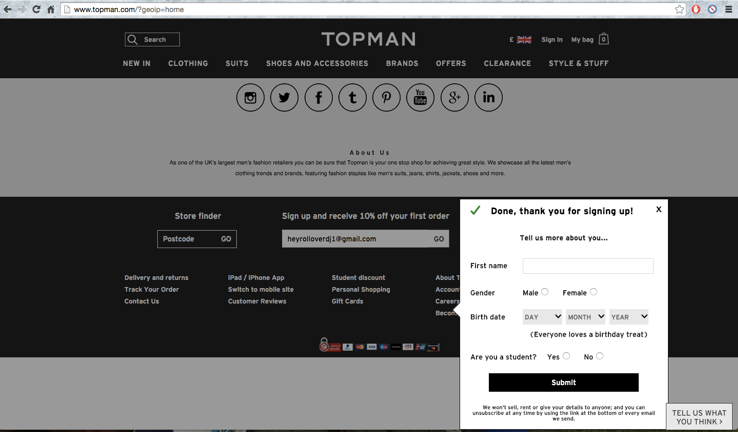Click the My bag link
Viewport: 738px width, 432px height.
click(582, 40)
